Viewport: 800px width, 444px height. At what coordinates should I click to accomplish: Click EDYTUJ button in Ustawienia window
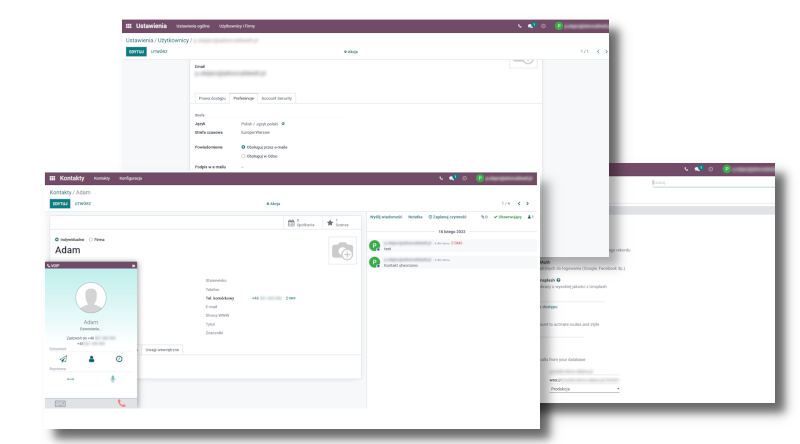click(x=136, y=52)
